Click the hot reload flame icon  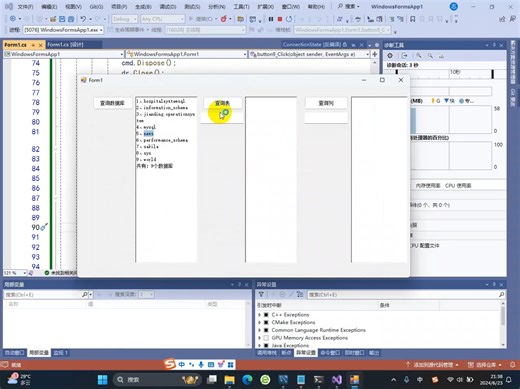click(224, 19)
